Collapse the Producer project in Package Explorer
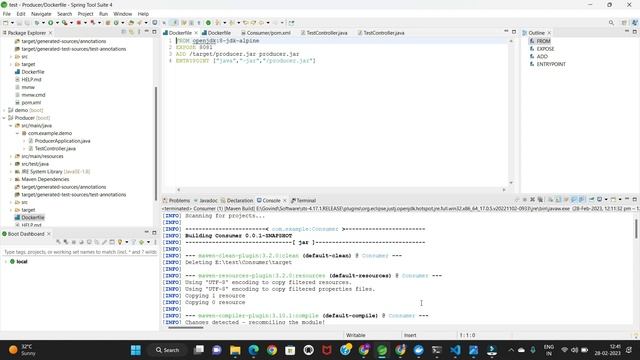This screenshot has width=640, height=360. pos(4,118)
